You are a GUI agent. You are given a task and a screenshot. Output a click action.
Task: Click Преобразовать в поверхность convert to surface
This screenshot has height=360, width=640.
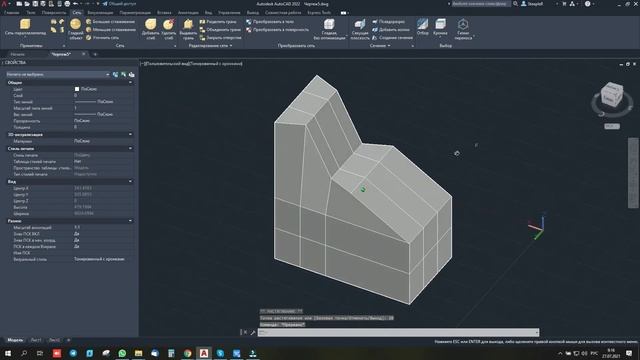(x=278, y=29)
